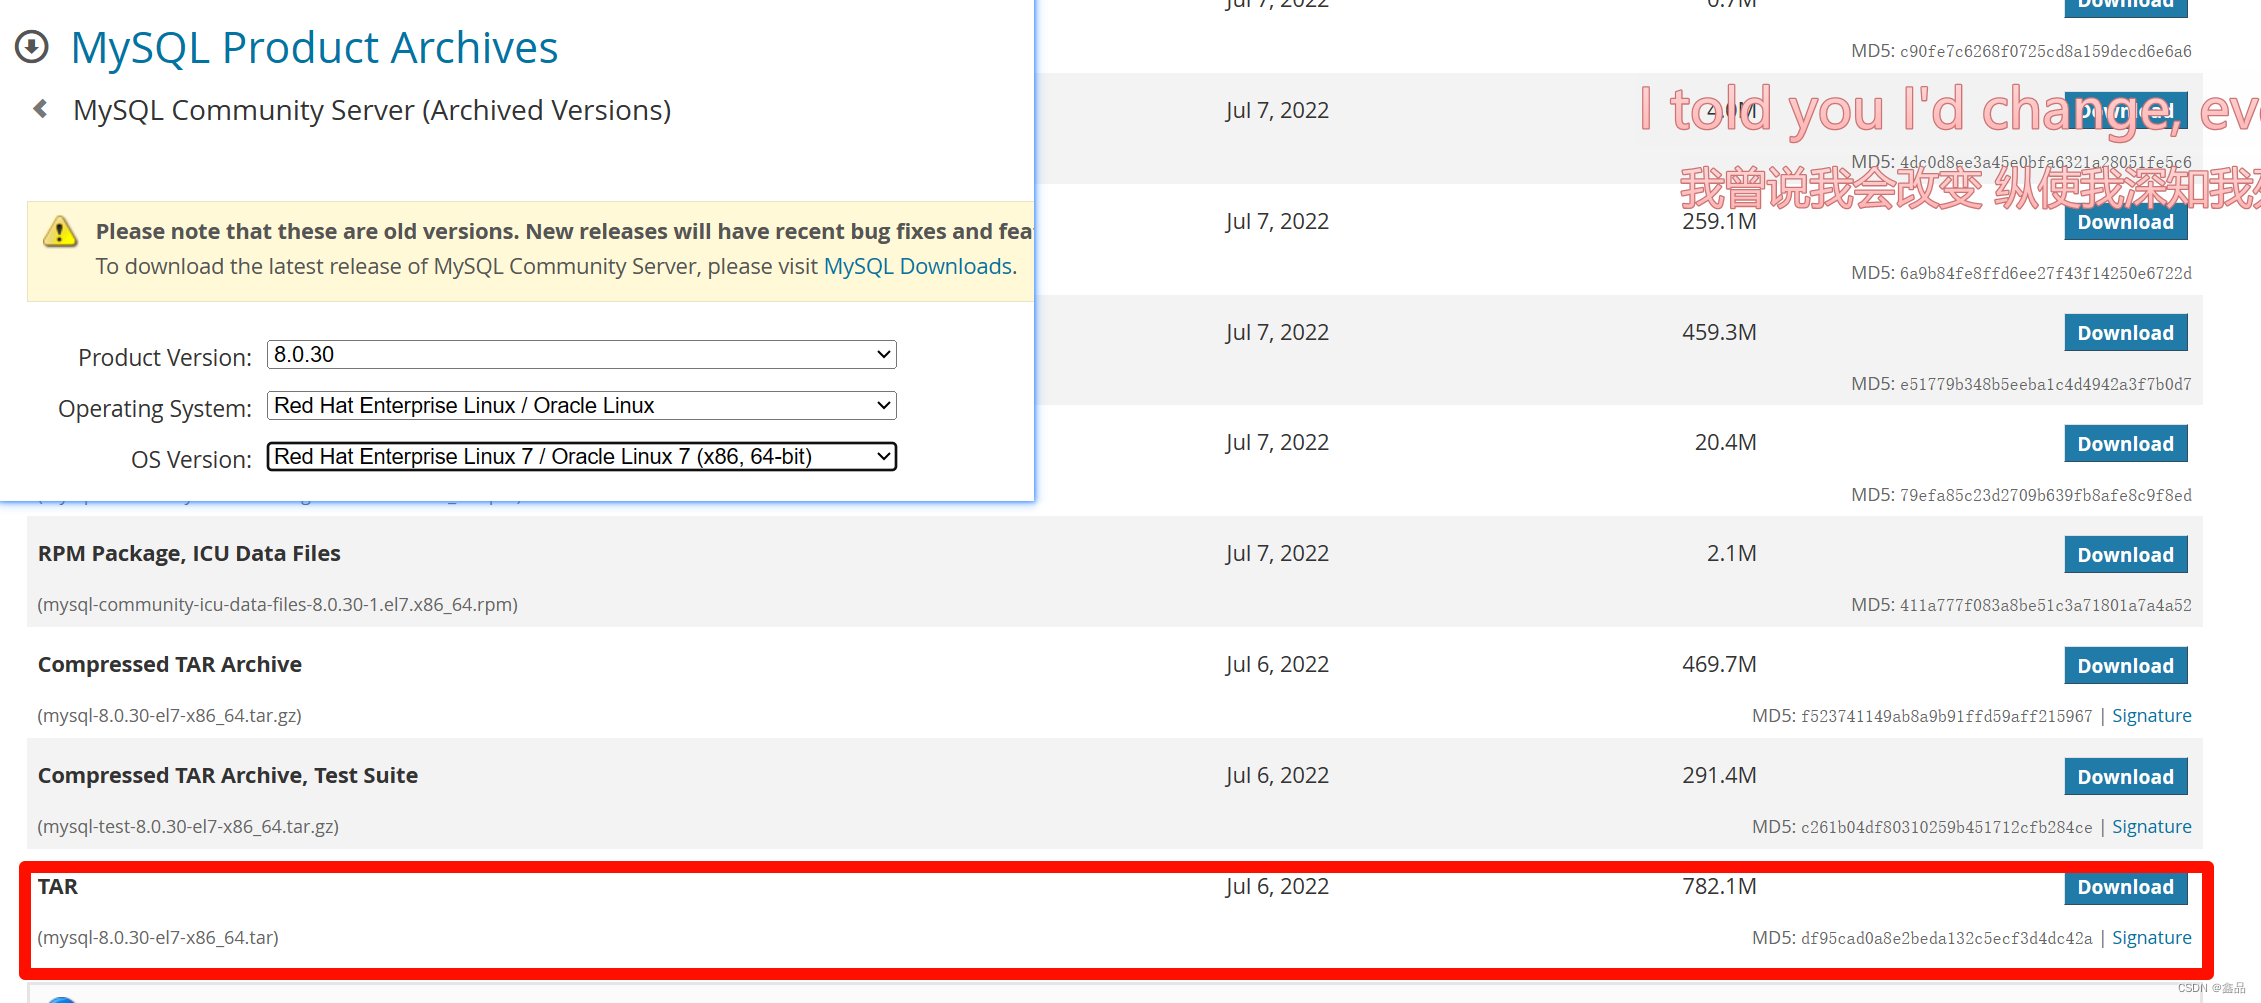Viewport: 2261px width, 1003px height.
Task: Open the OS Version dropdown
Action: (x=581, y=456)
